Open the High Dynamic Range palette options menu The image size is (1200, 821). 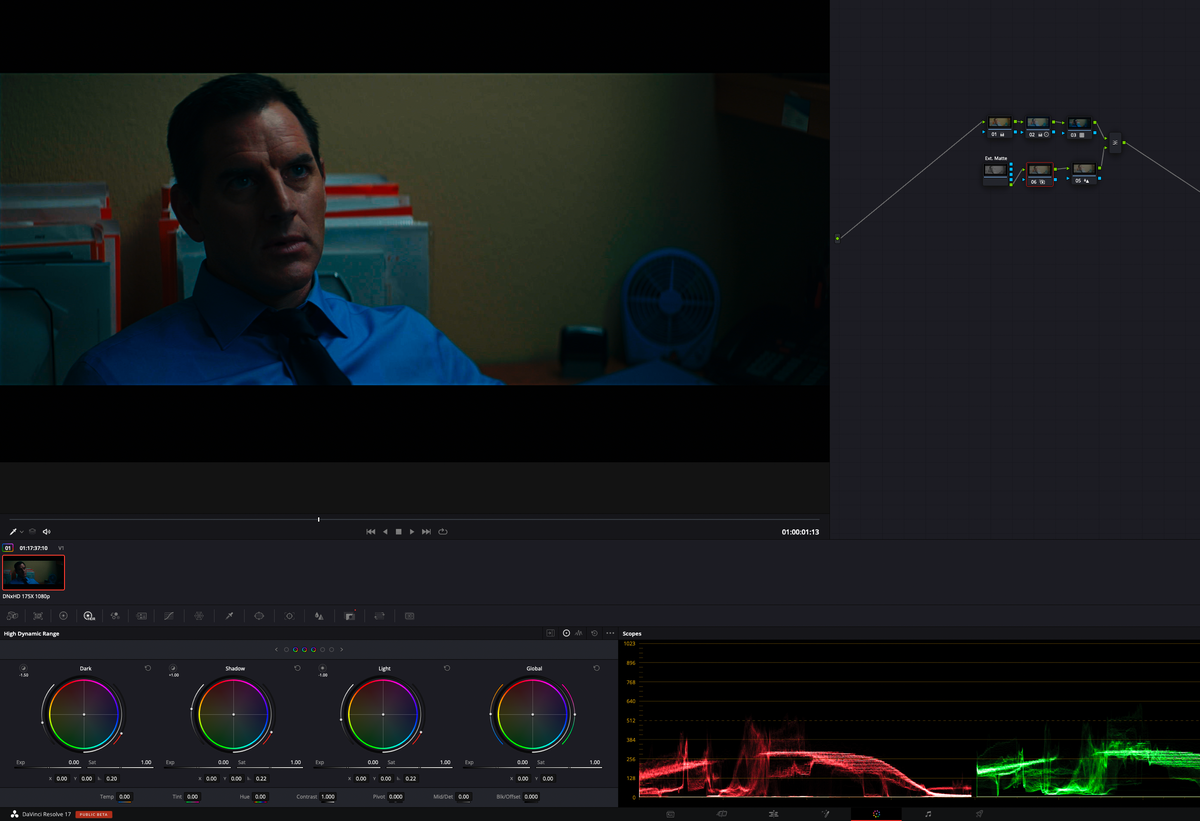click(610, 633)
